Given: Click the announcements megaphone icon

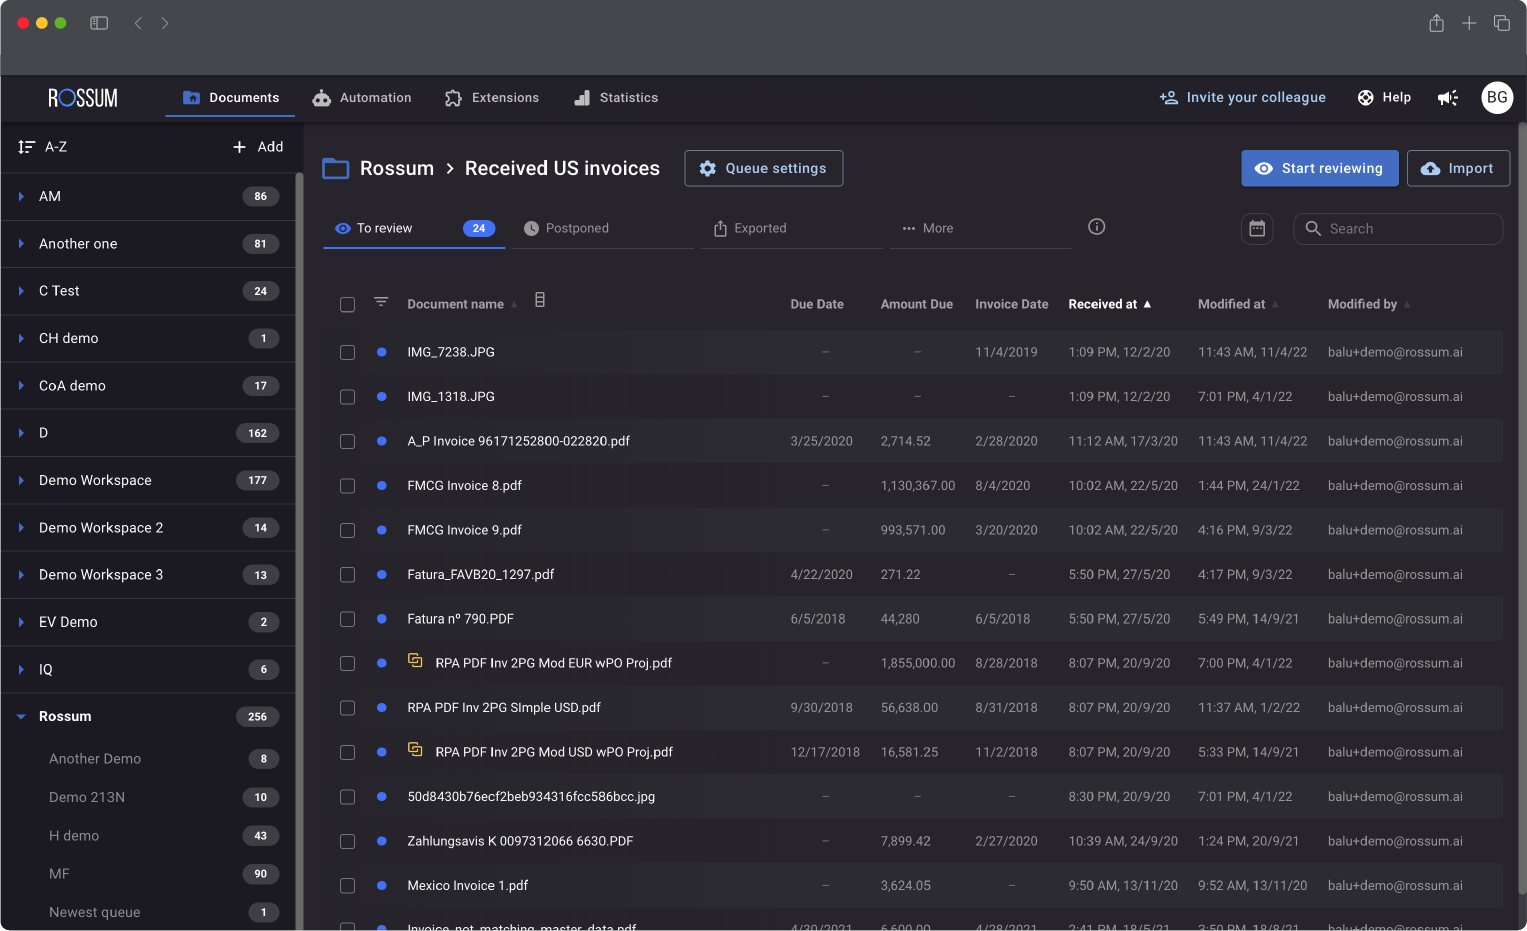Looking at the screenshot, I should tap(1447, 98).
